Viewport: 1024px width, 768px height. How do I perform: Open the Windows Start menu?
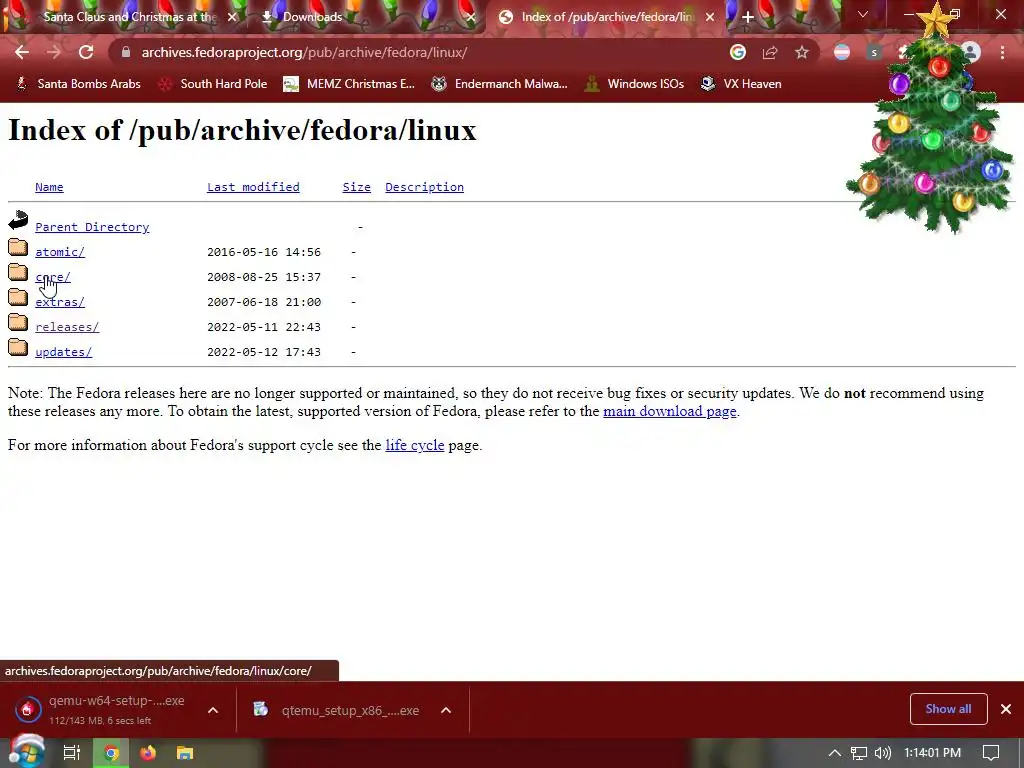pos(27,752)
